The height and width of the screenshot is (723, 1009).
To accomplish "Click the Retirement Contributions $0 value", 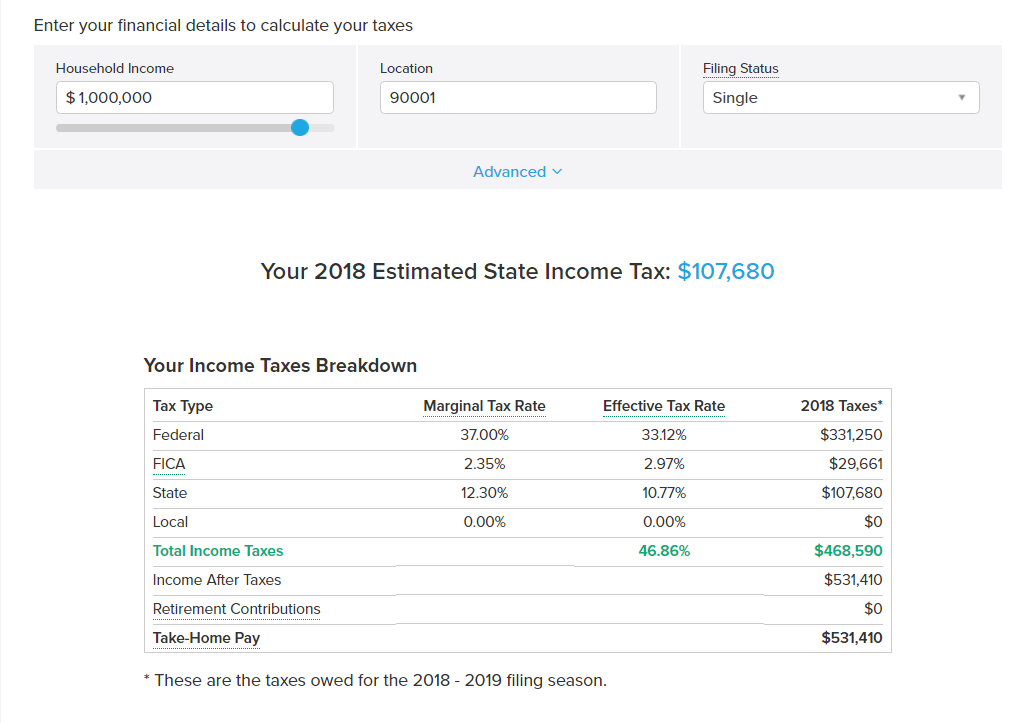I will 873,609.
